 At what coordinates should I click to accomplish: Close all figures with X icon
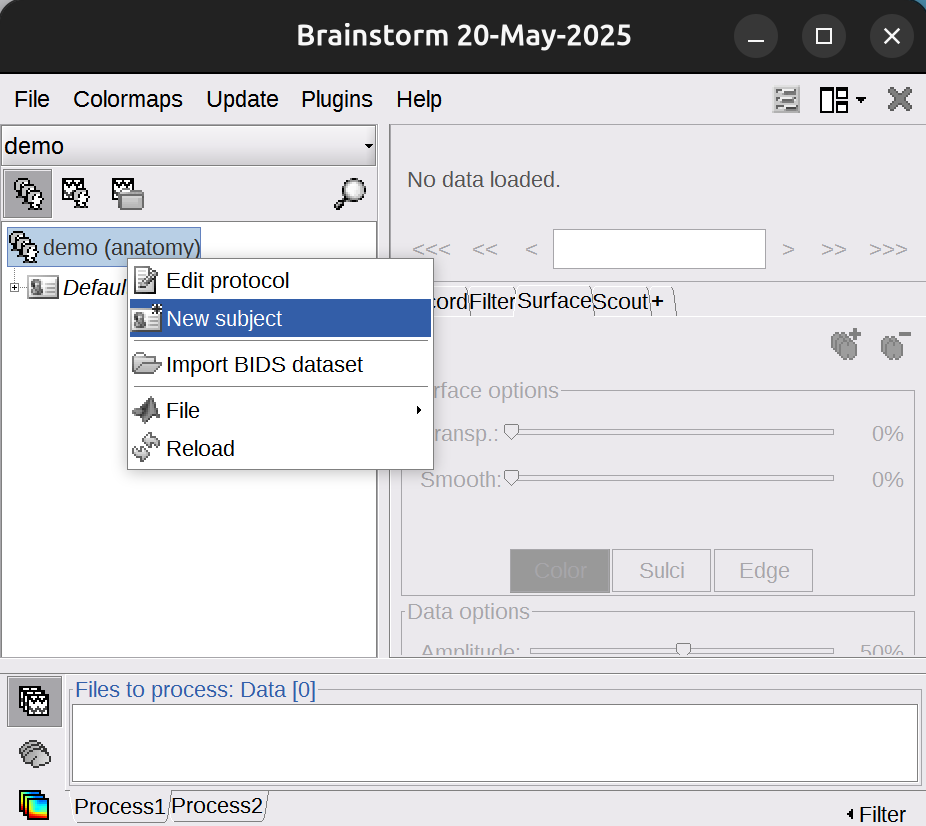900,99
